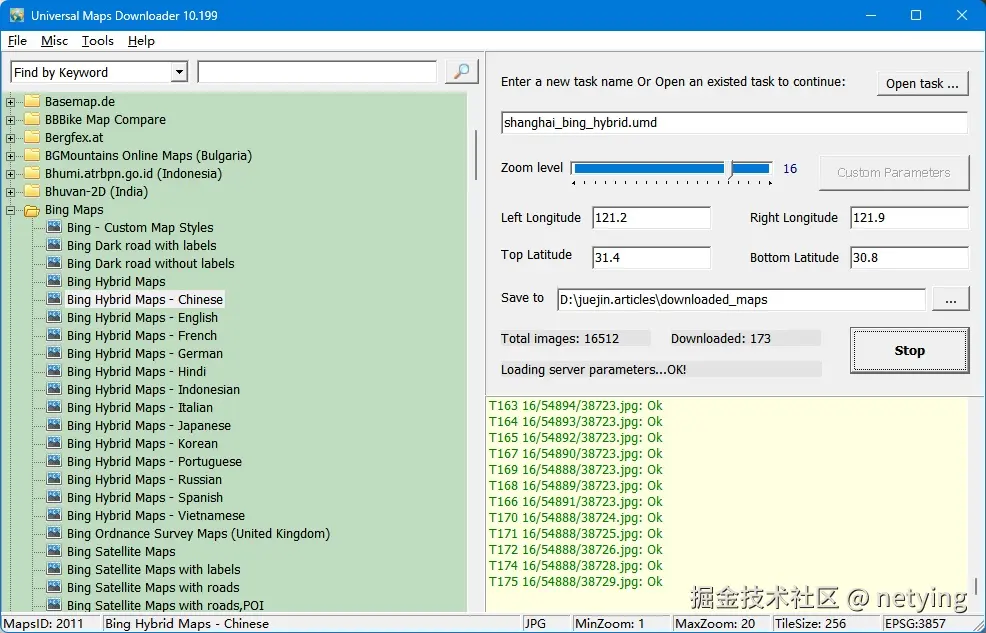The width and height of the screenshot is (986, 633).
Task: Click the Right Longitude field
Action: (909, 217)
